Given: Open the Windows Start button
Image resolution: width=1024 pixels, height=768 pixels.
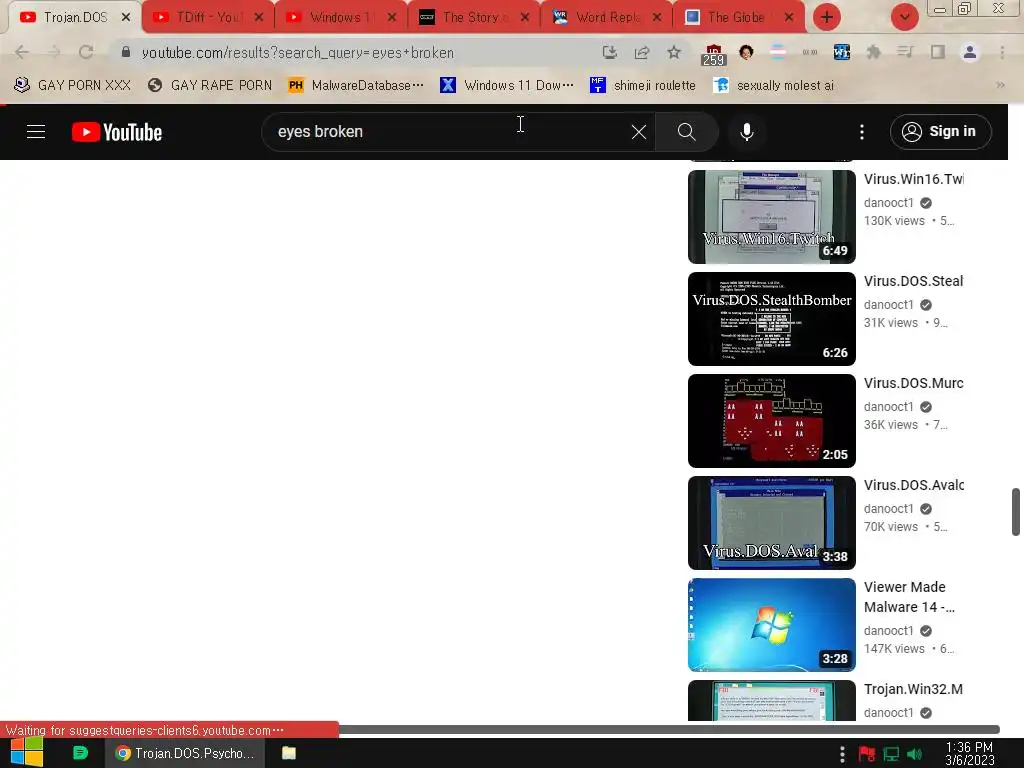Looking at the screenshot, I should tap(26, 753).
